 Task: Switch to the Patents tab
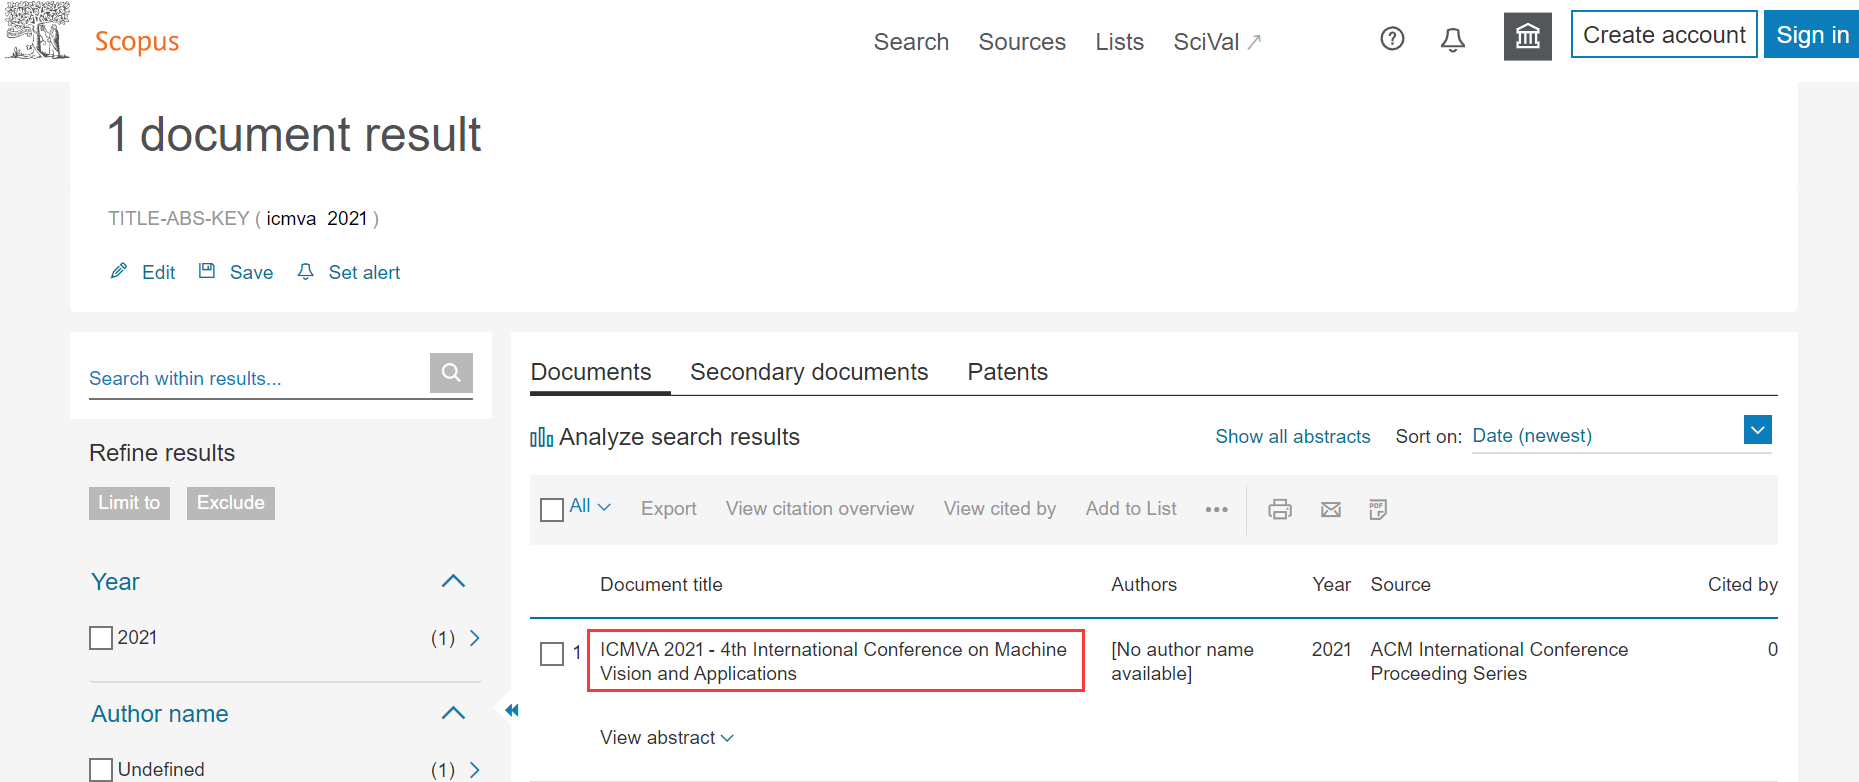1007,372
